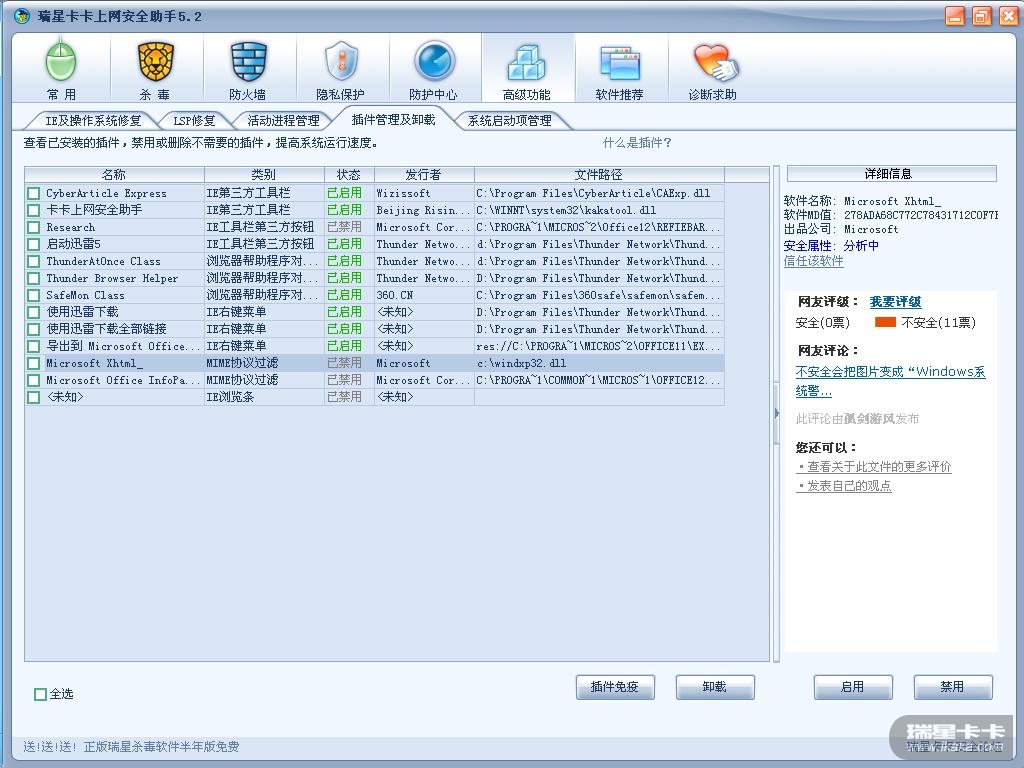Click the 卸载 uninstall button
This screenshot has width=1024, height=768.
point(715,687)
